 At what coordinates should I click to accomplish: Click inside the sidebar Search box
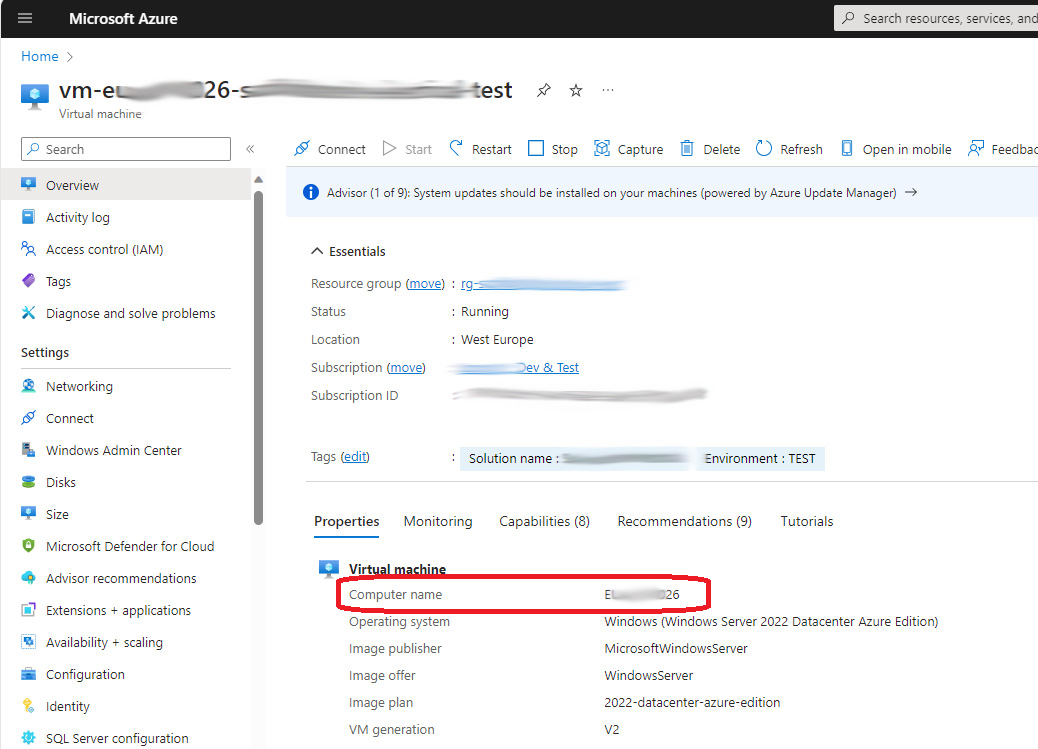coord(125,148)
